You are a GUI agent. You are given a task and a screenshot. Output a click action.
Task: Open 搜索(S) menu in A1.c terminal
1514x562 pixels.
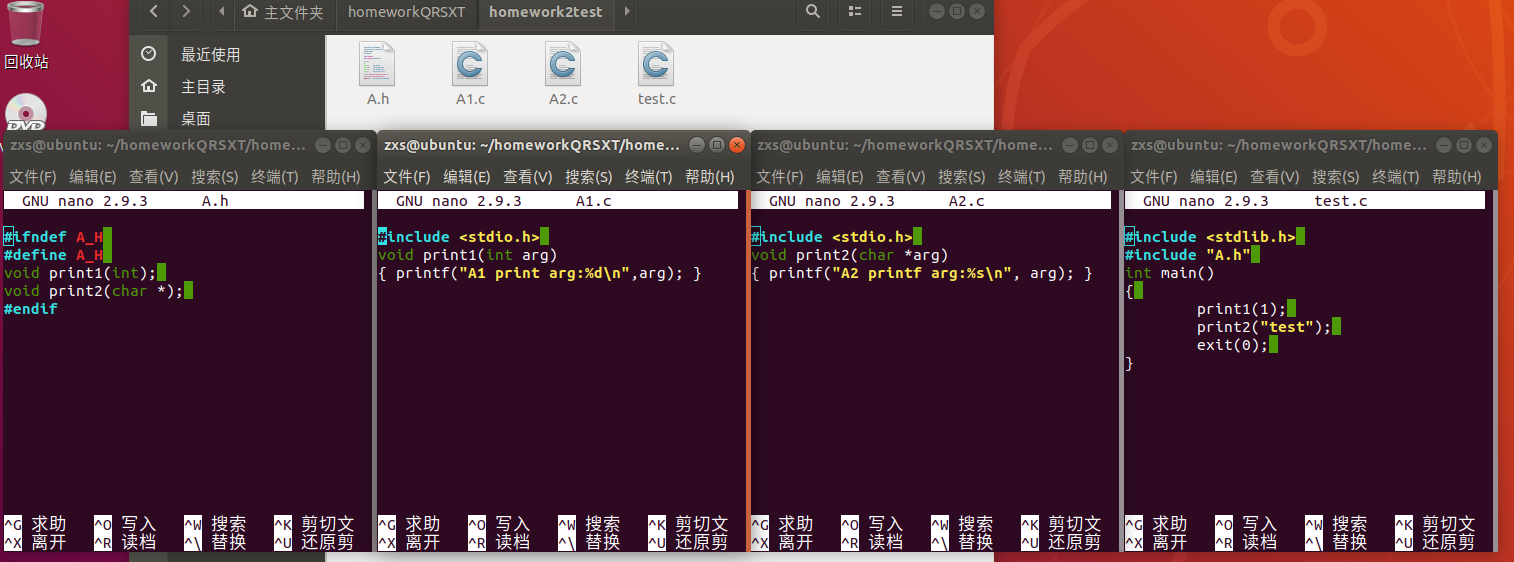[588, 177]
